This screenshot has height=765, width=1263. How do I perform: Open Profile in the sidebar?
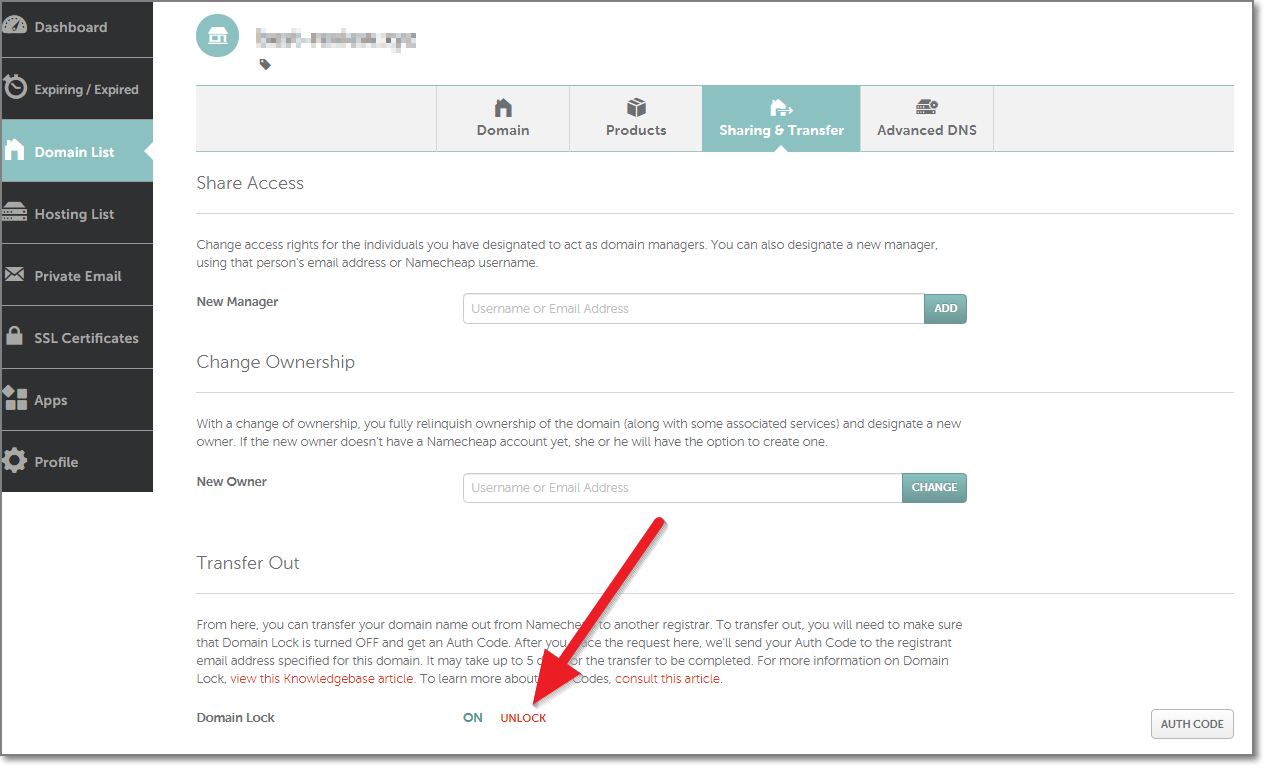tap(77, 461)
